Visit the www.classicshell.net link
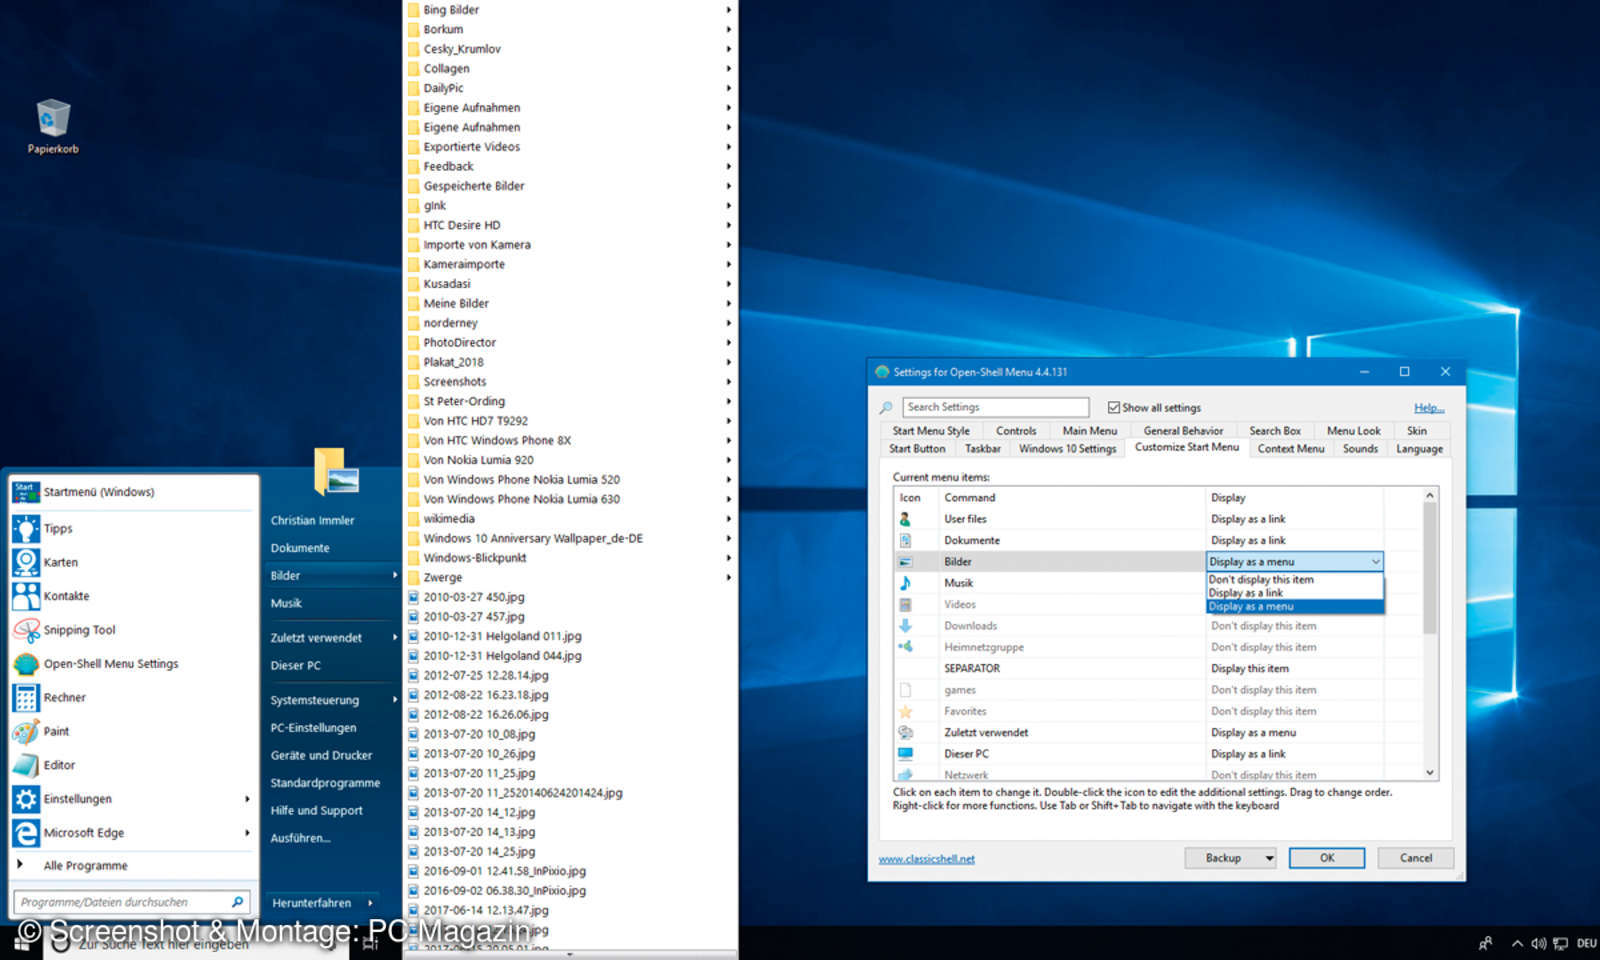The height and width of the screenshot is (960, 1600). click(925, 858)
